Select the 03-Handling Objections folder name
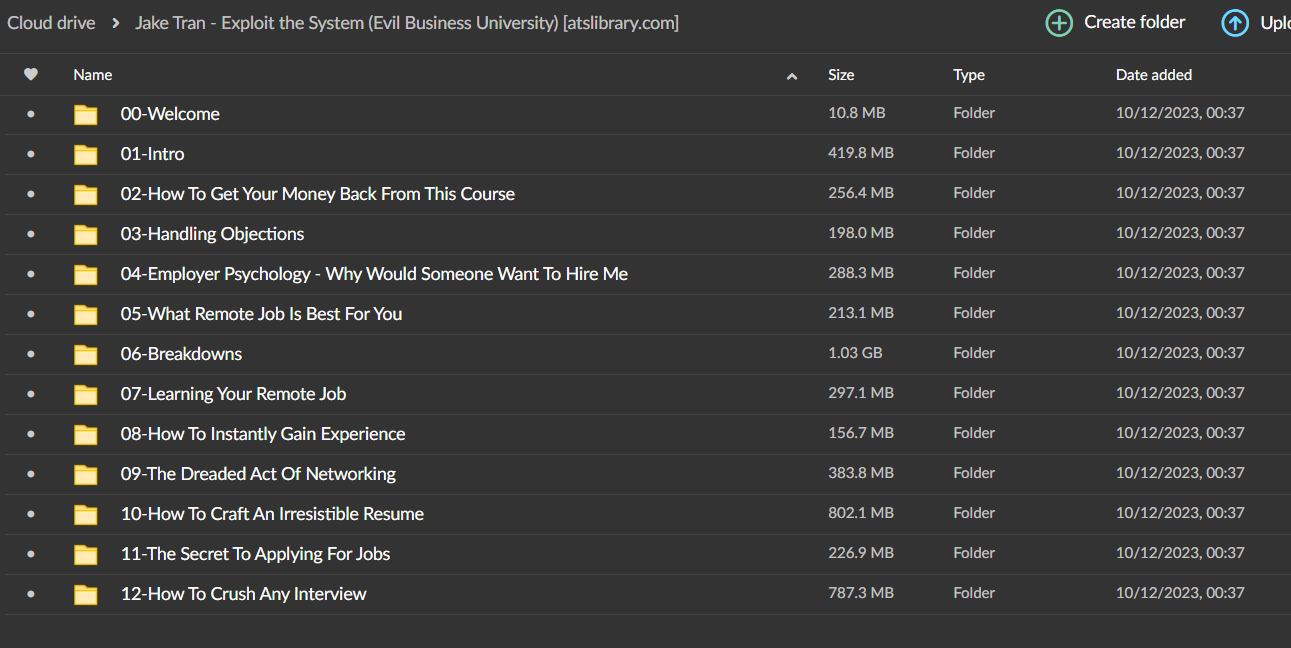1291x648 pixels. [212, 234]
